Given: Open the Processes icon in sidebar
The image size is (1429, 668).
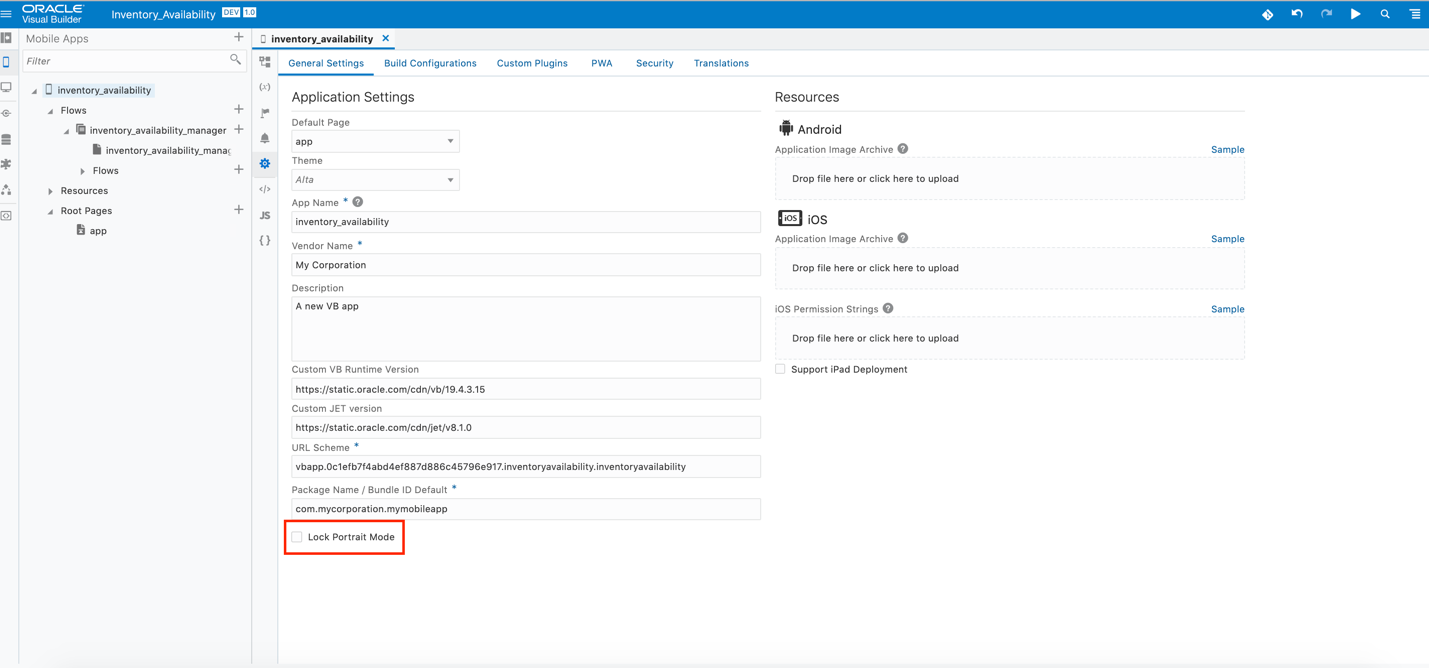Looking at the screenshot, I should point(6,190).
